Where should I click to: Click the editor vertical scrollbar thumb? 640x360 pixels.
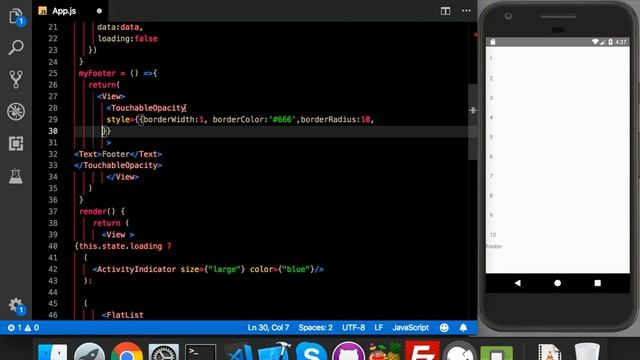tap(473, 122)
